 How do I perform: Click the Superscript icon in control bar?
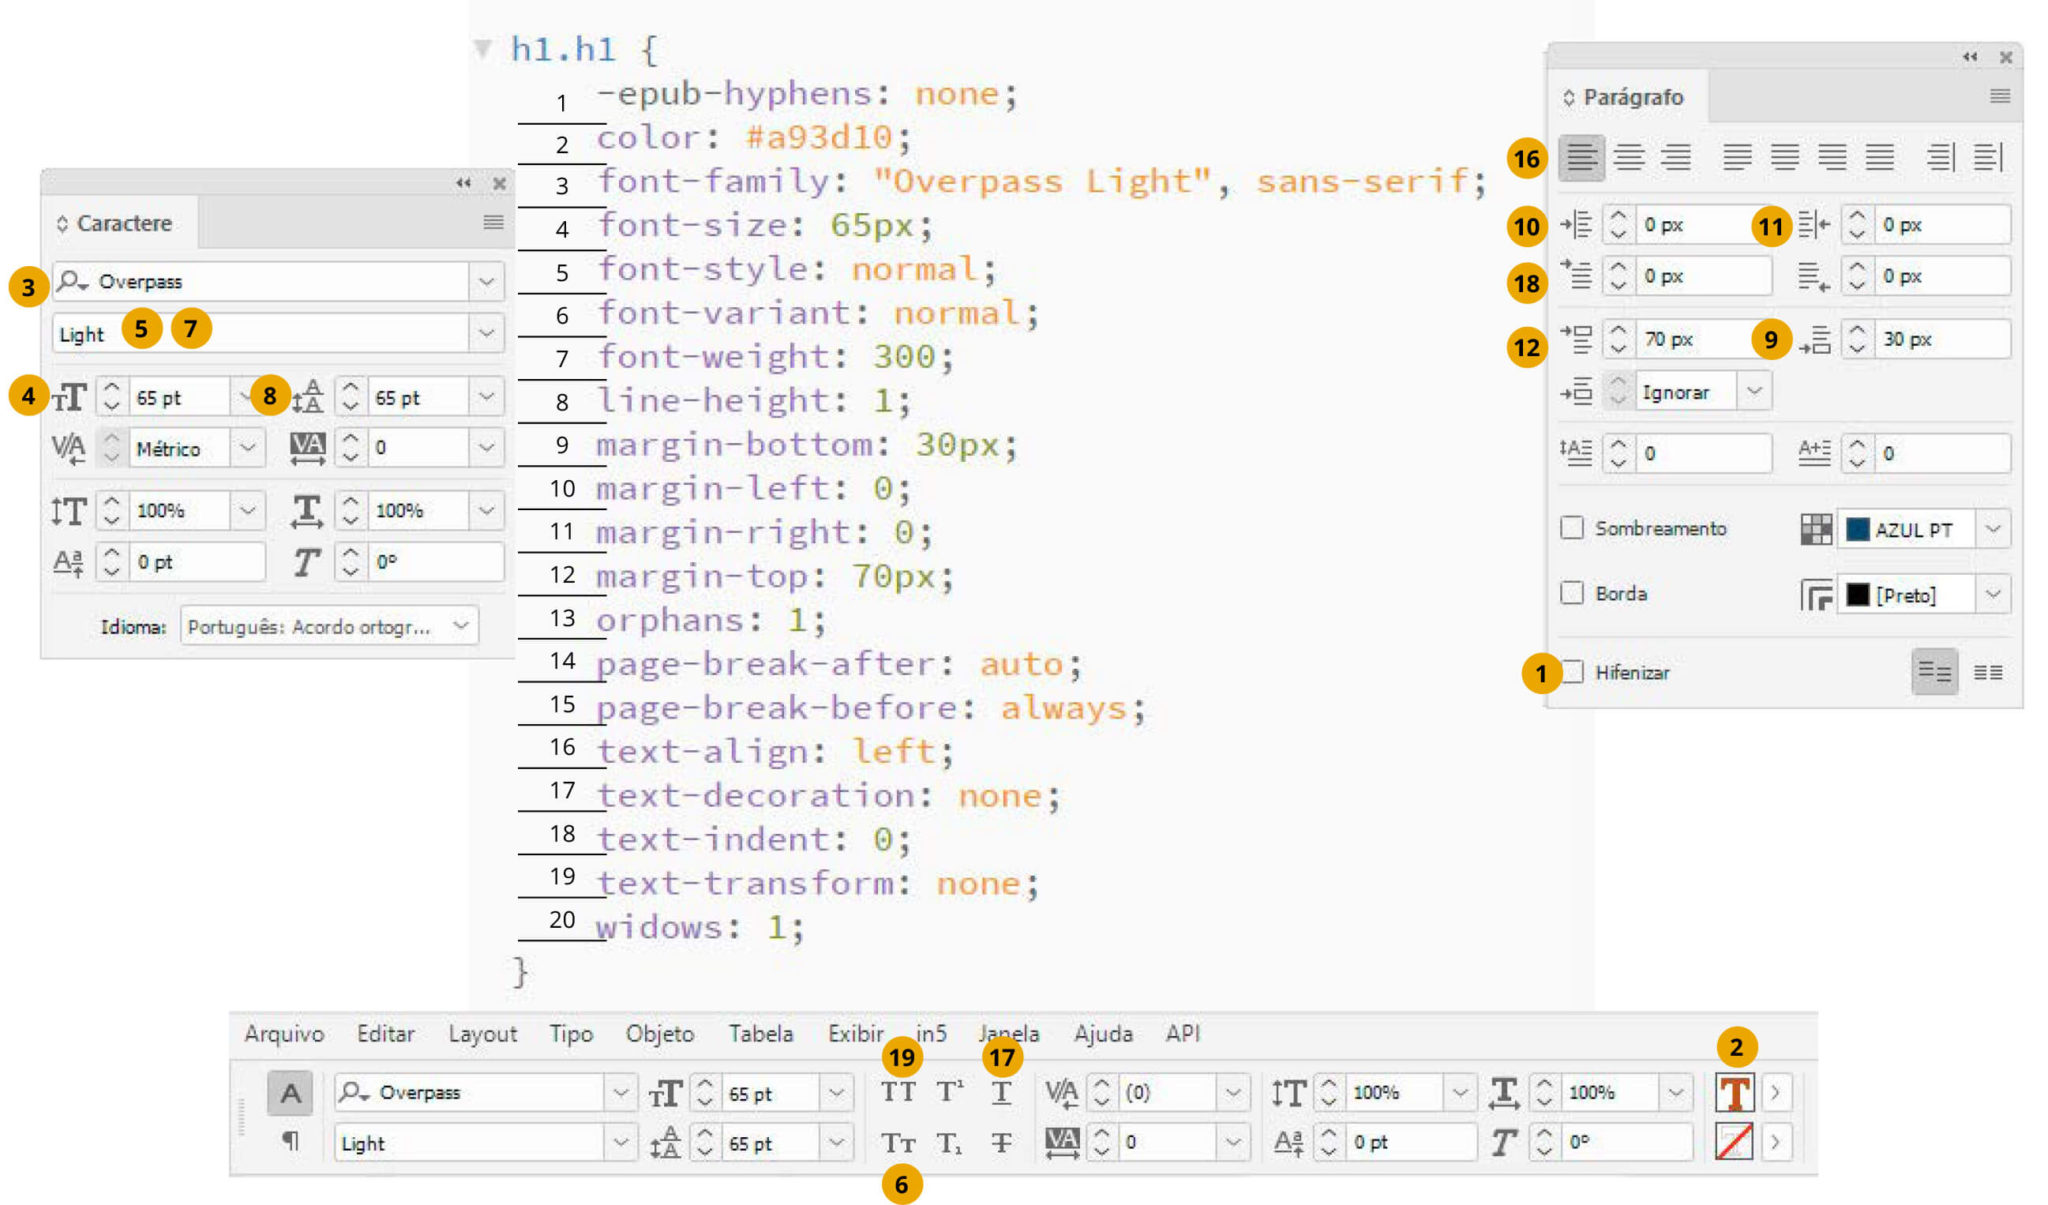(950, 1092)
